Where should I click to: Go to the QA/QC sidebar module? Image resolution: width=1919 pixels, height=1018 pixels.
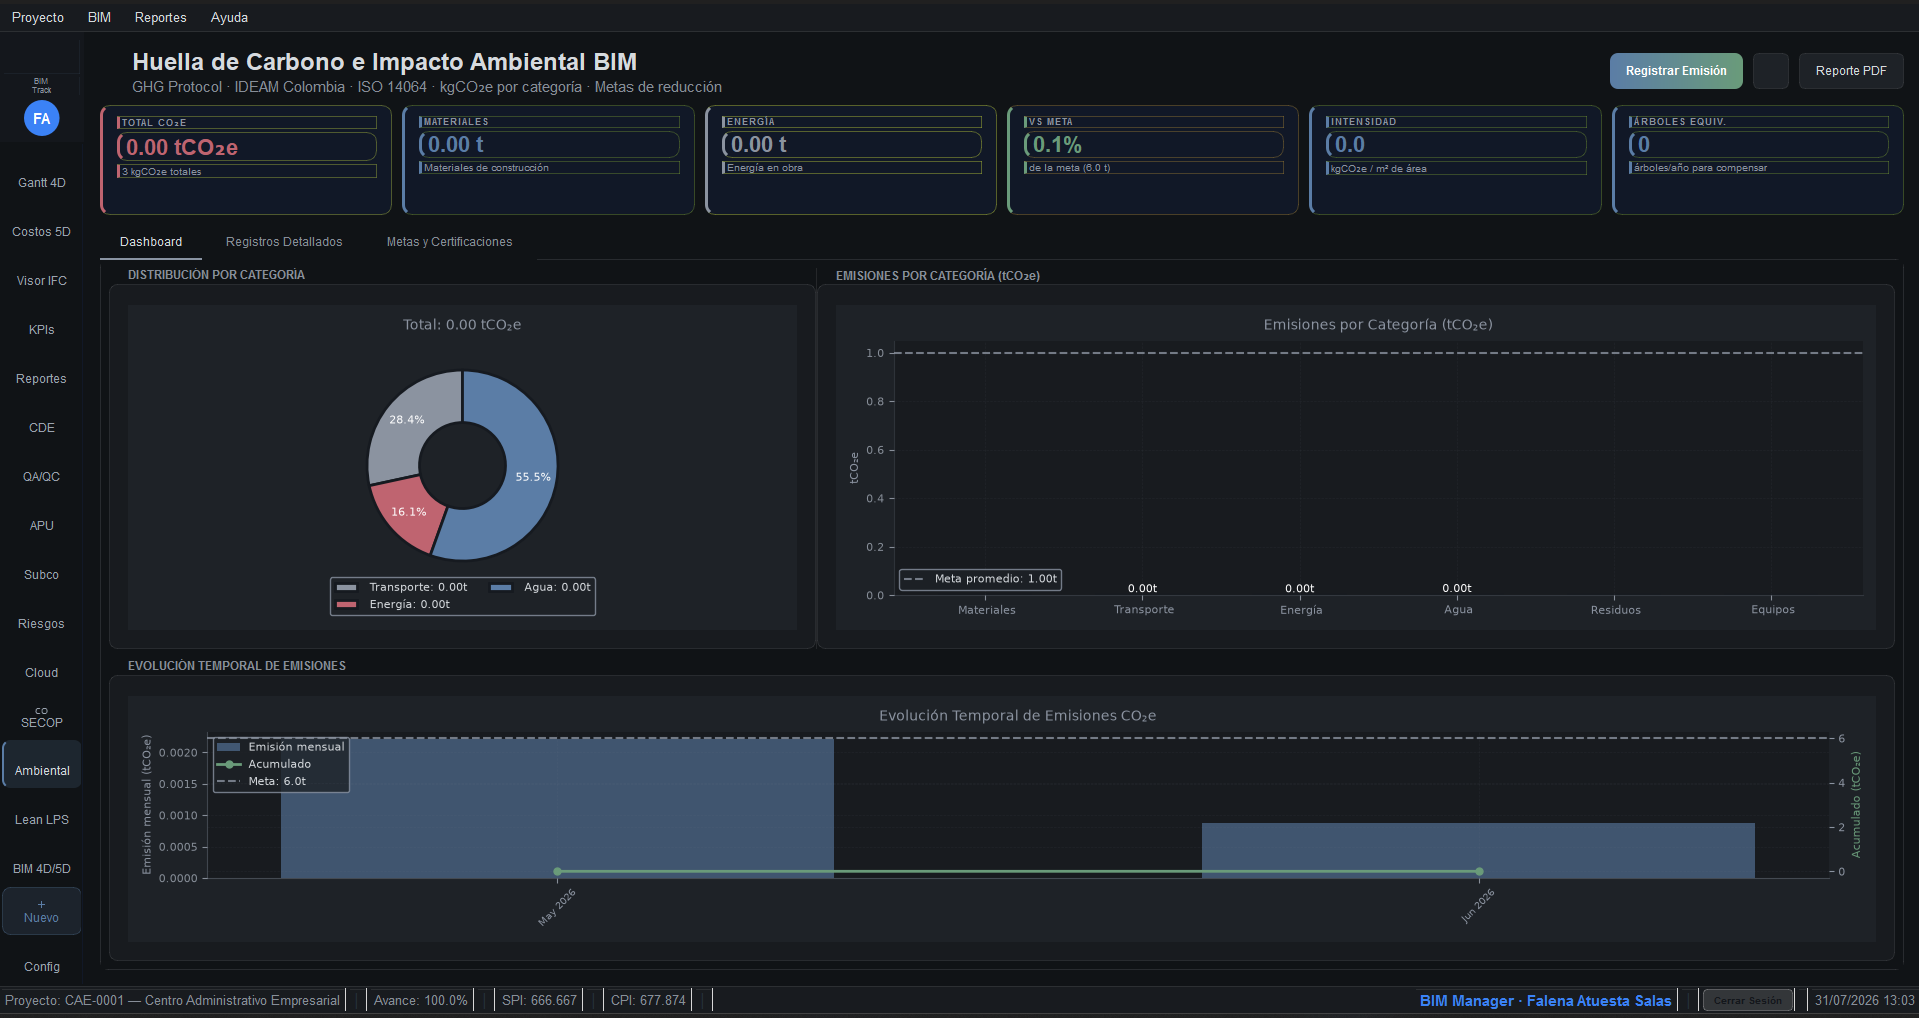coord(41,477)
